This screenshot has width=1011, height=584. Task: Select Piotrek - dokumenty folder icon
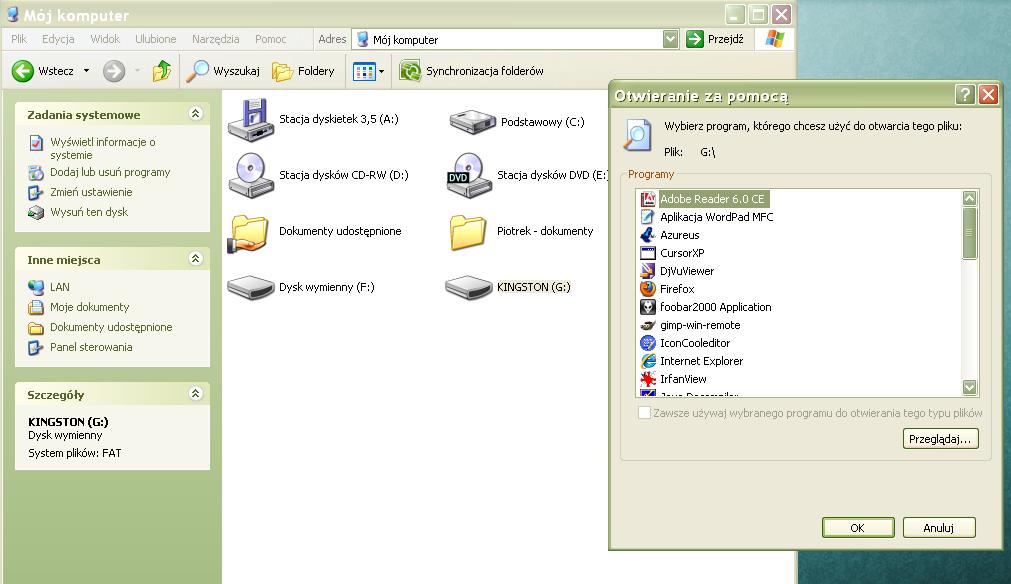tap(468, 232)
